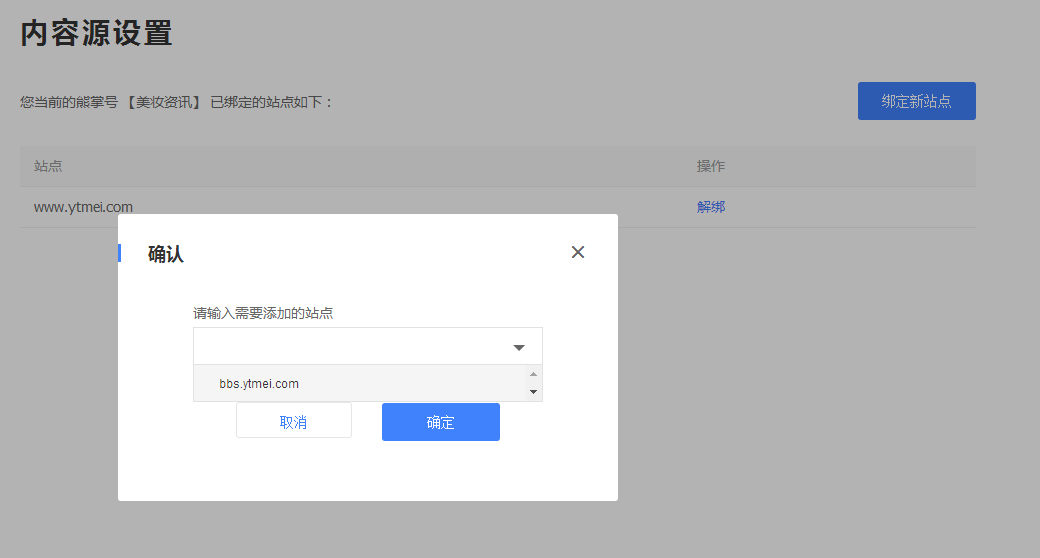The width and height of the screenshot is (1040, 558).
Task: Click the 确认 dialog title
Action: point(165,253)
